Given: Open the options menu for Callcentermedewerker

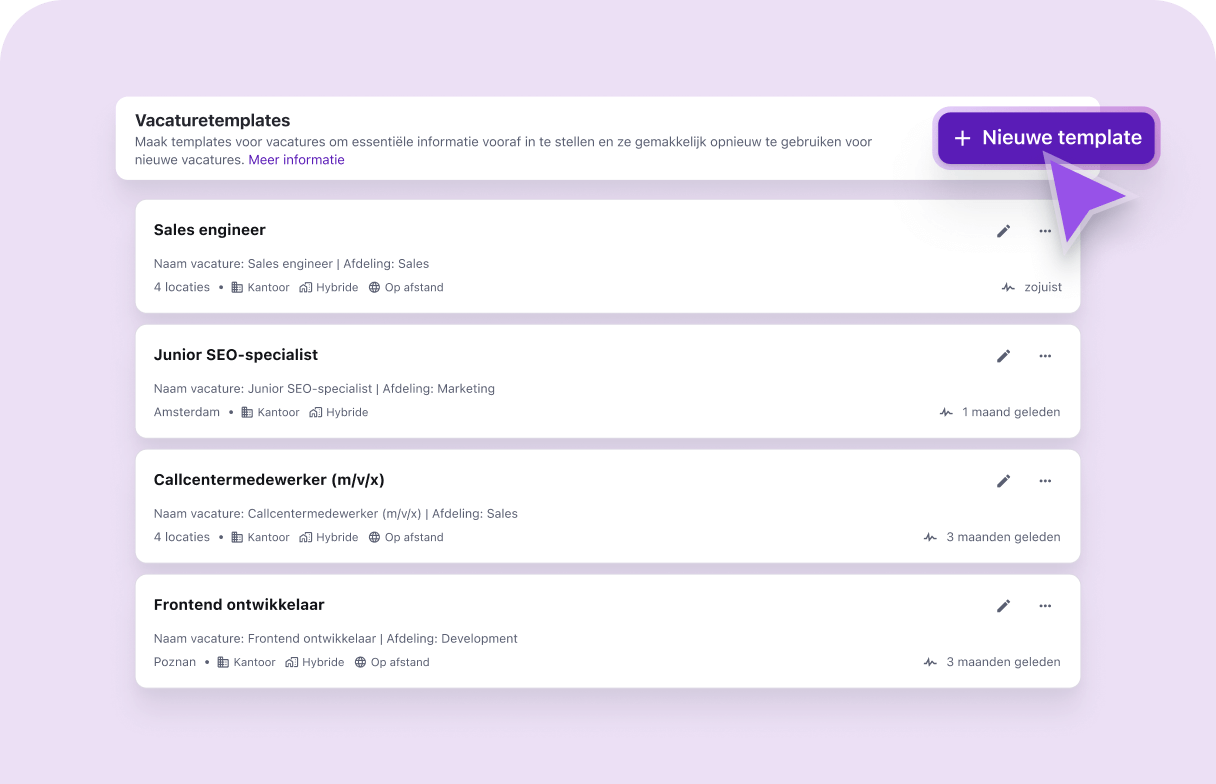Looking at the screenshot, I should click(x=1045, y=481).
